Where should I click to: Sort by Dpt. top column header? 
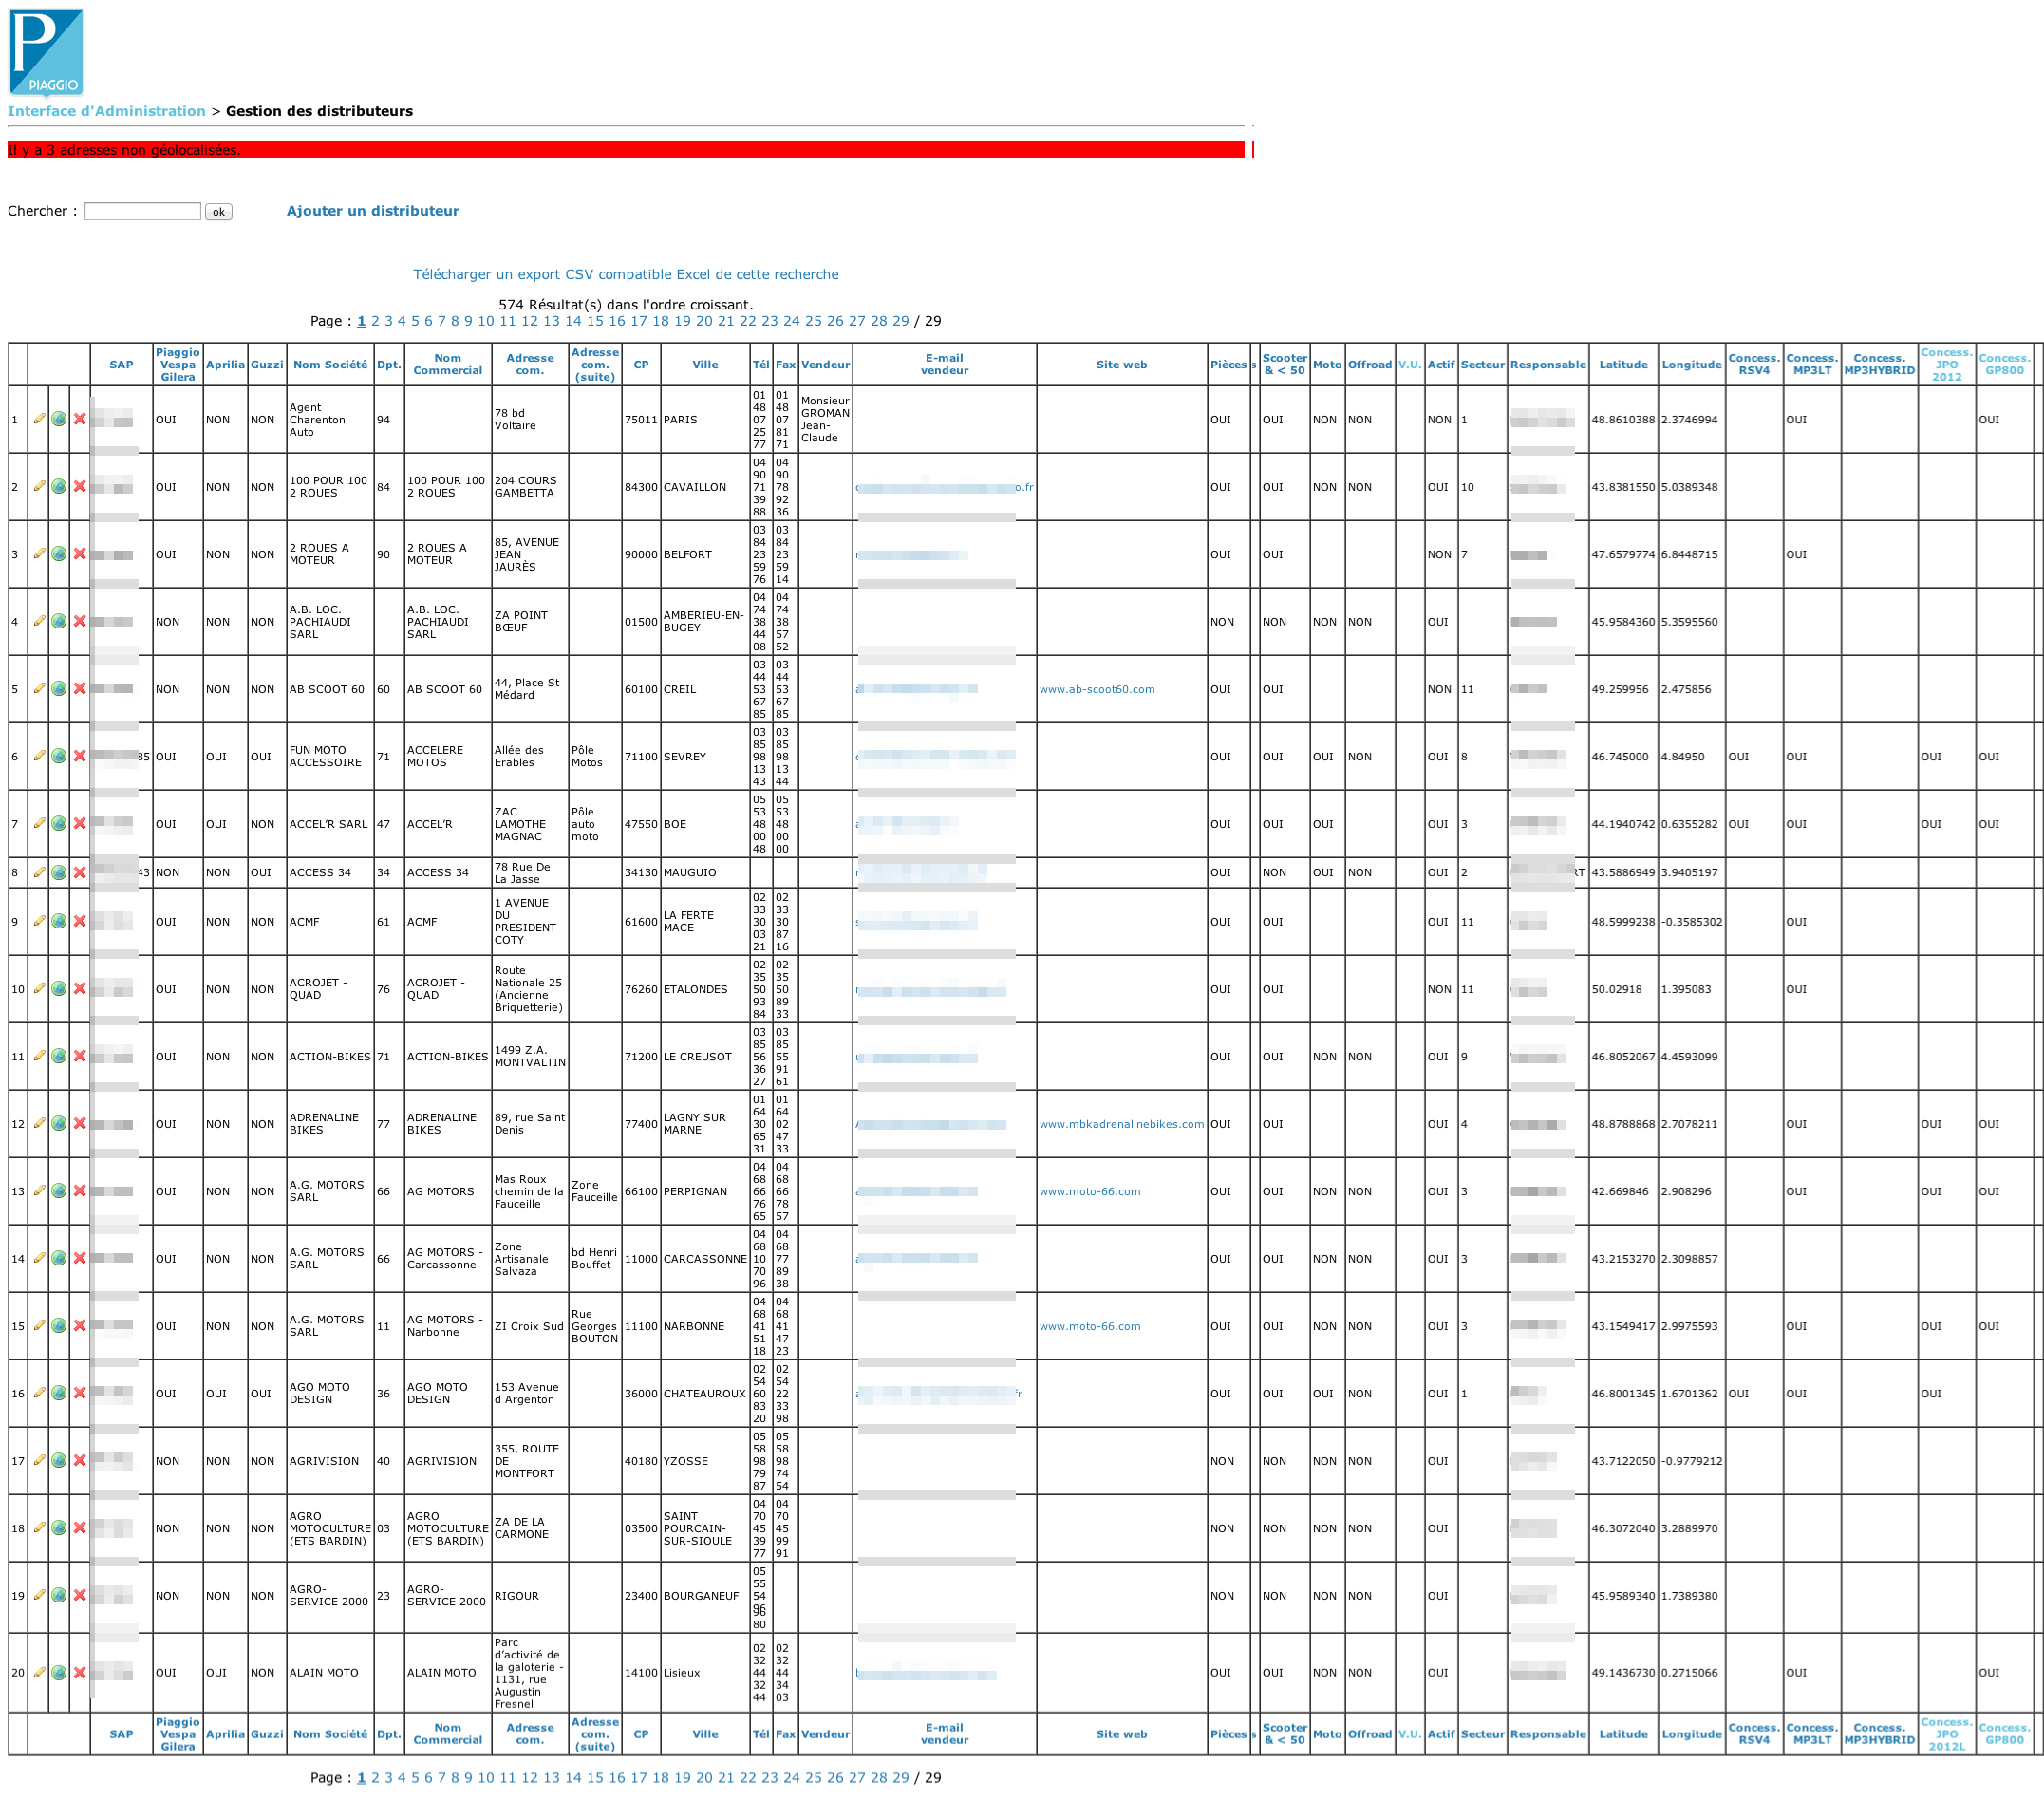[x=388, y=365]
